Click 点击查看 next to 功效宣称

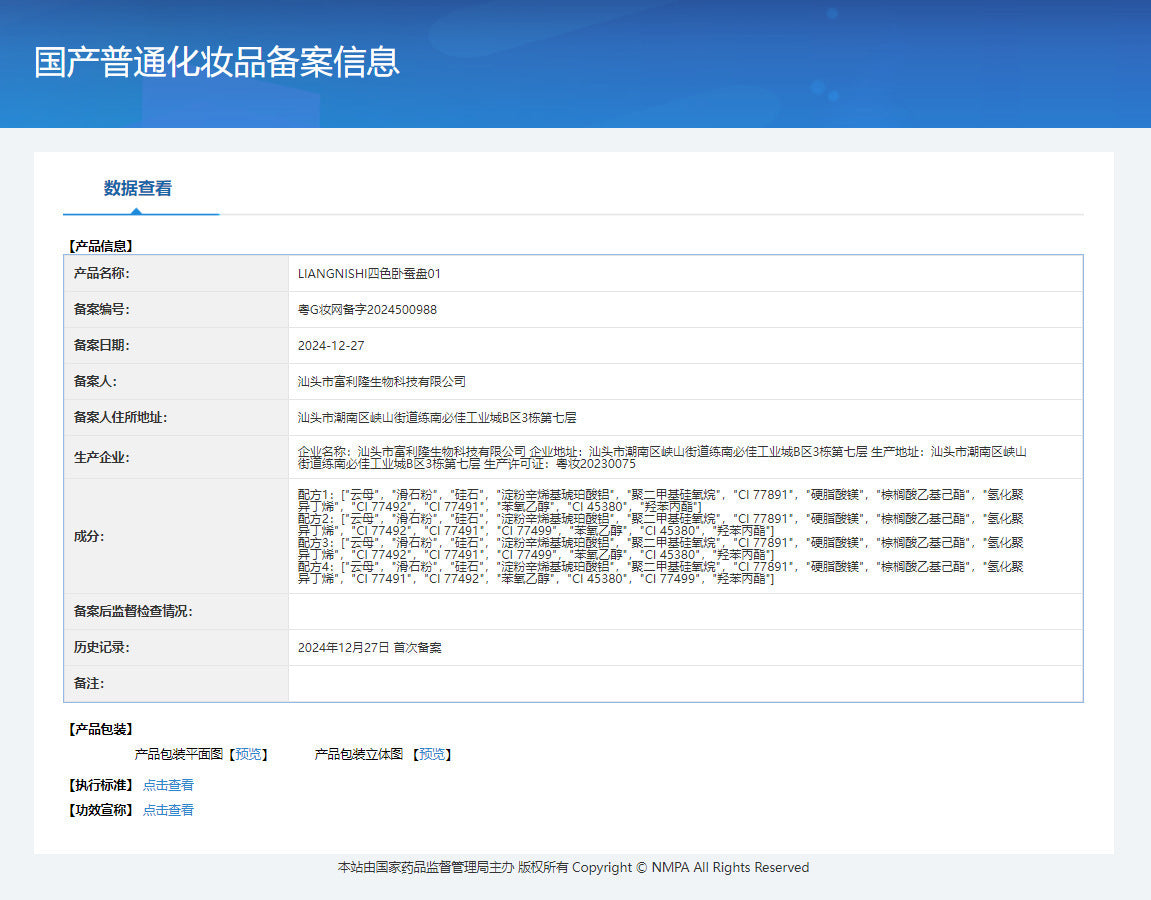coord(168,810)
